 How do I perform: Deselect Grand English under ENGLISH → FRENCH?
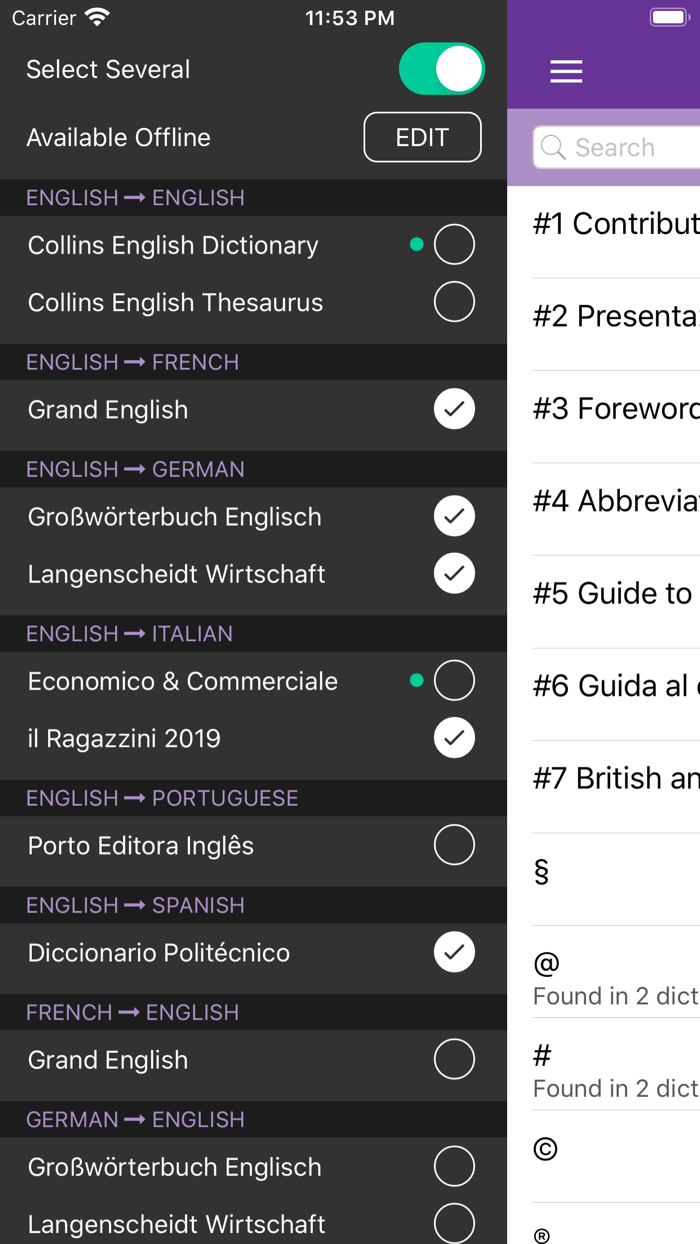454,409
